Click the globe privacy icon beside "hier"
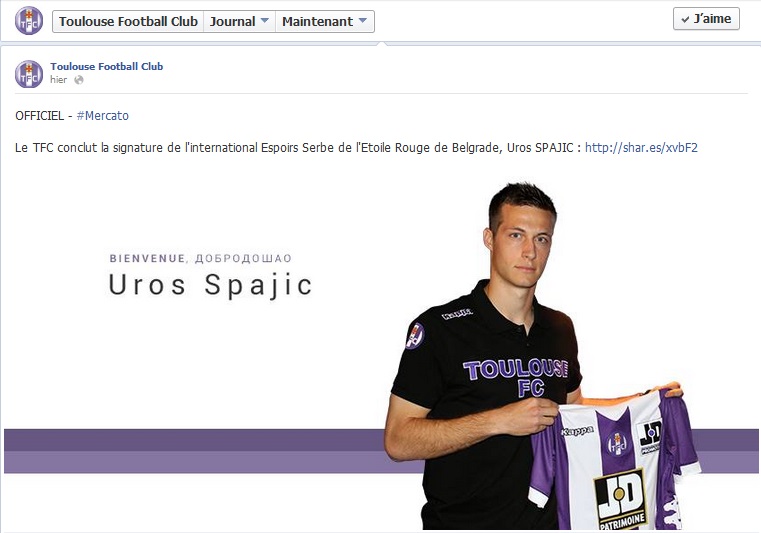The width and height of the screenshot is (761, 533). tap(79, 80)
